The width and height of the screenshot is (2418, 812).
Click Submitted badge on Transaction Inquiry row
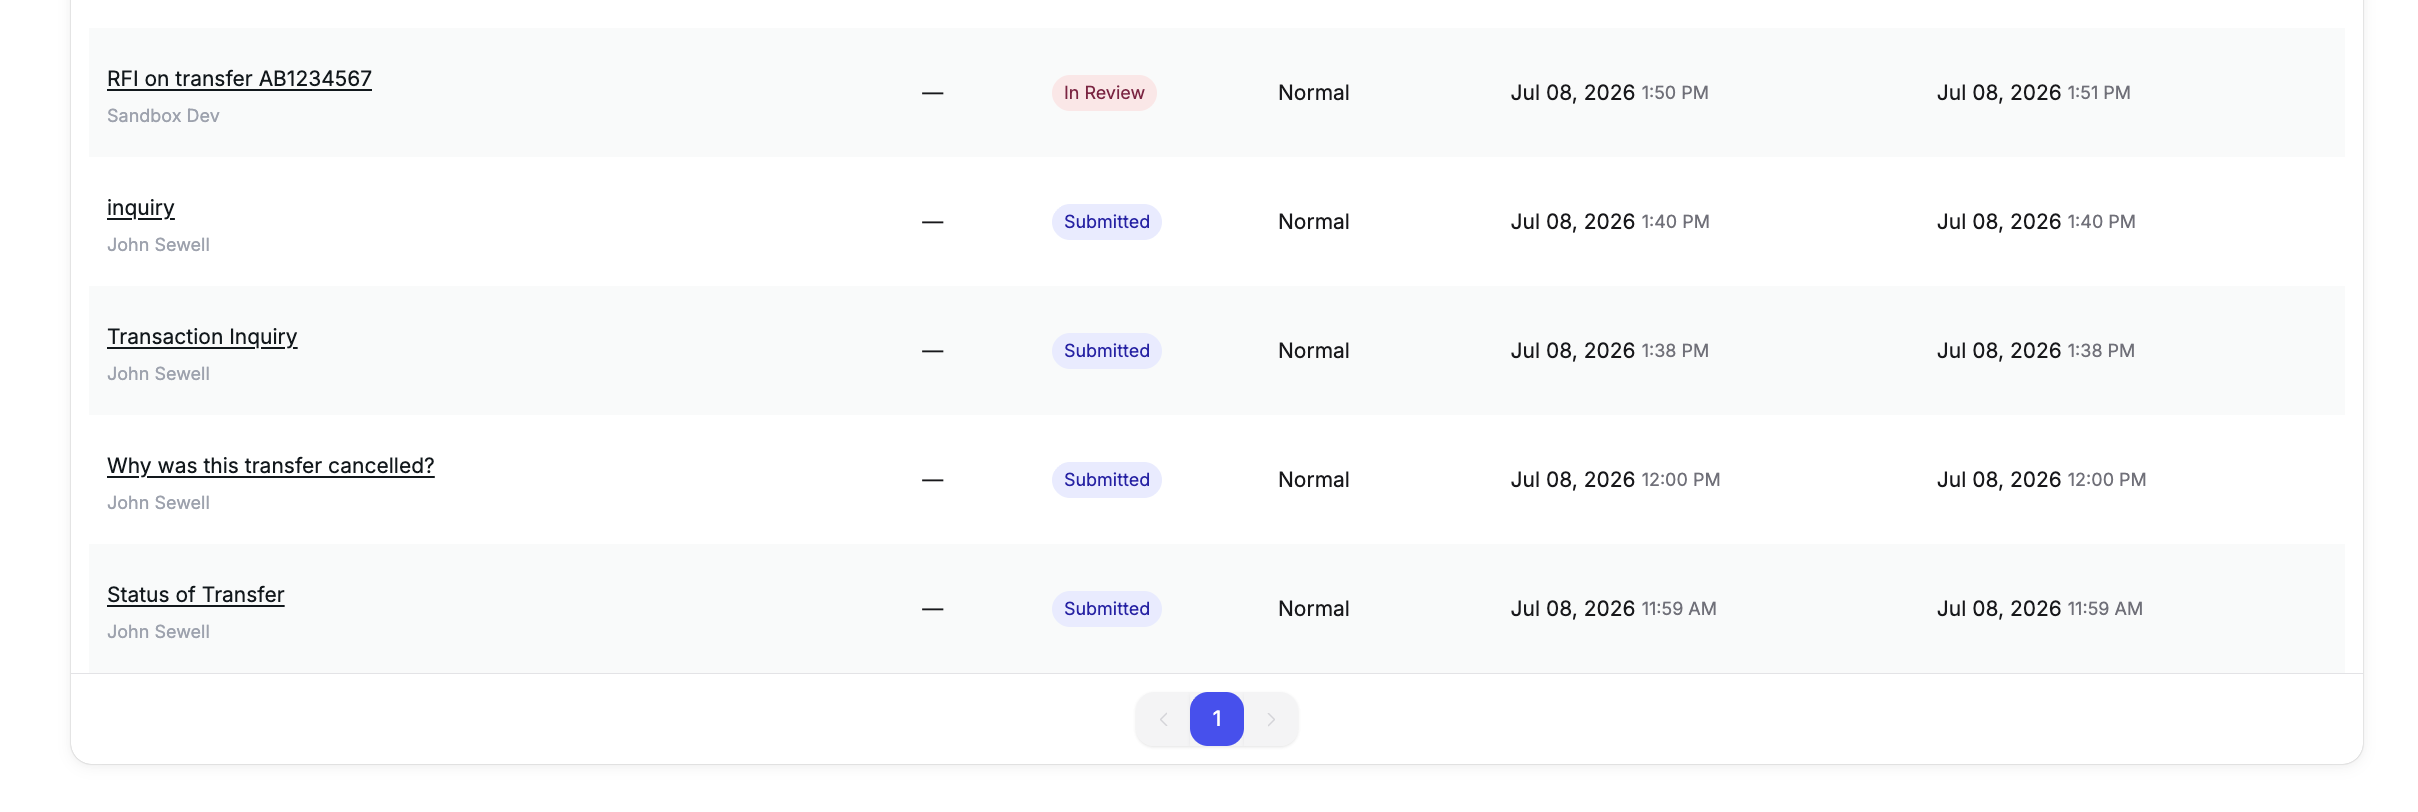(1107, 351)
